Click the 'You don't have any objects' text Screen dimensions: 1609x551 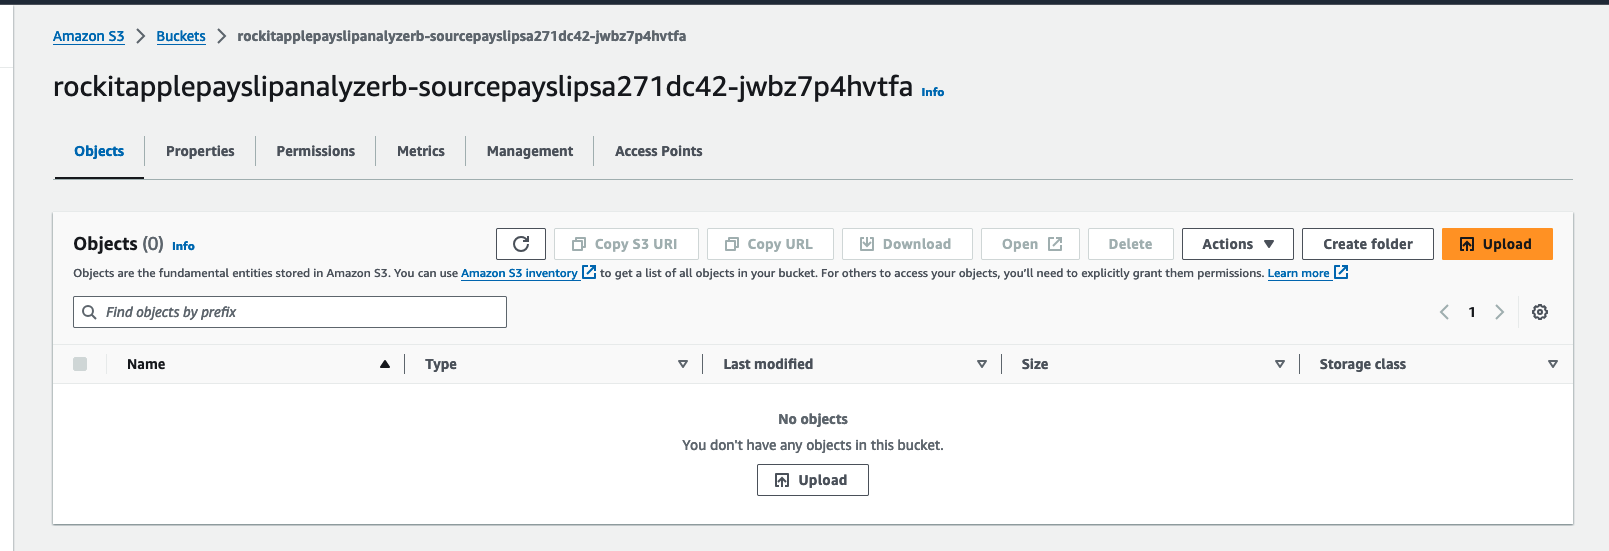813,445
